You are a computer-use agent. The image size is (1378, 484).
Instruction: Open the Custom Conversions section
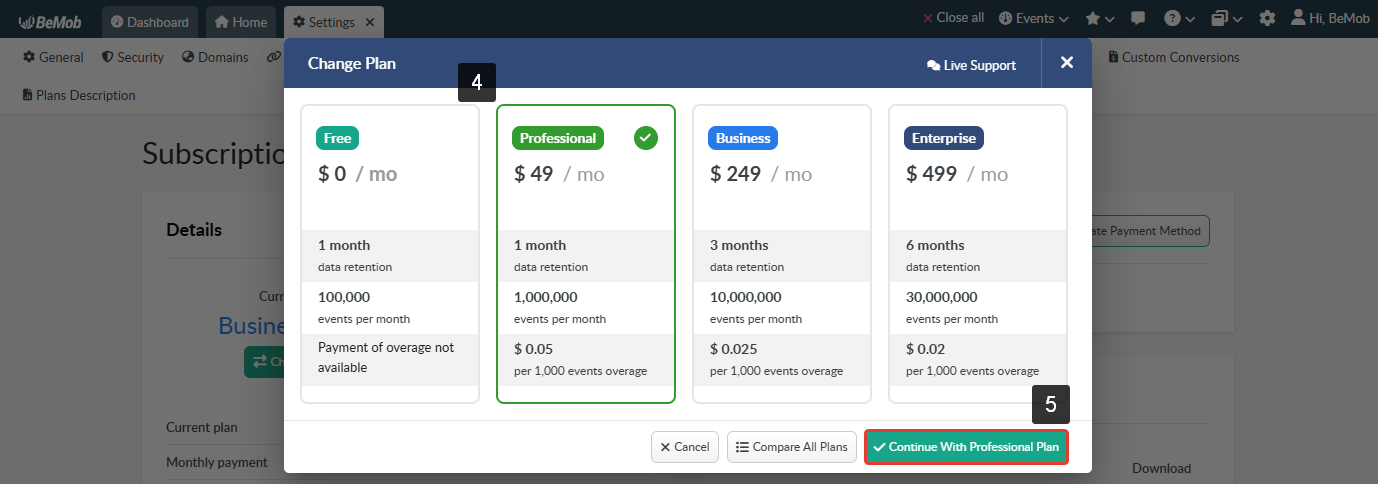point(1173,57)
